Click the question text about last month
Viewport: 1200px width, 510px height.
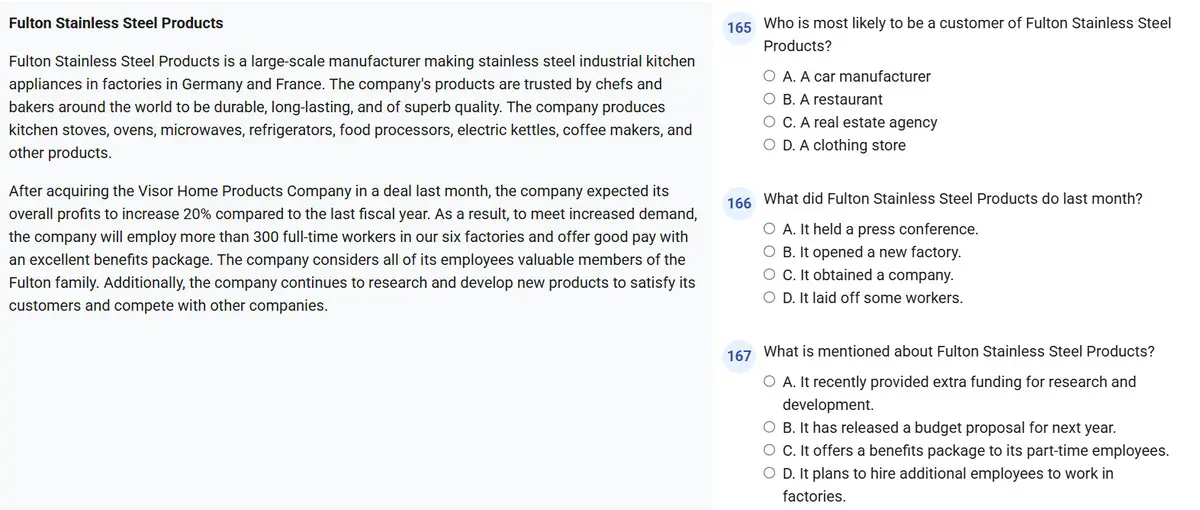(952, 199)
